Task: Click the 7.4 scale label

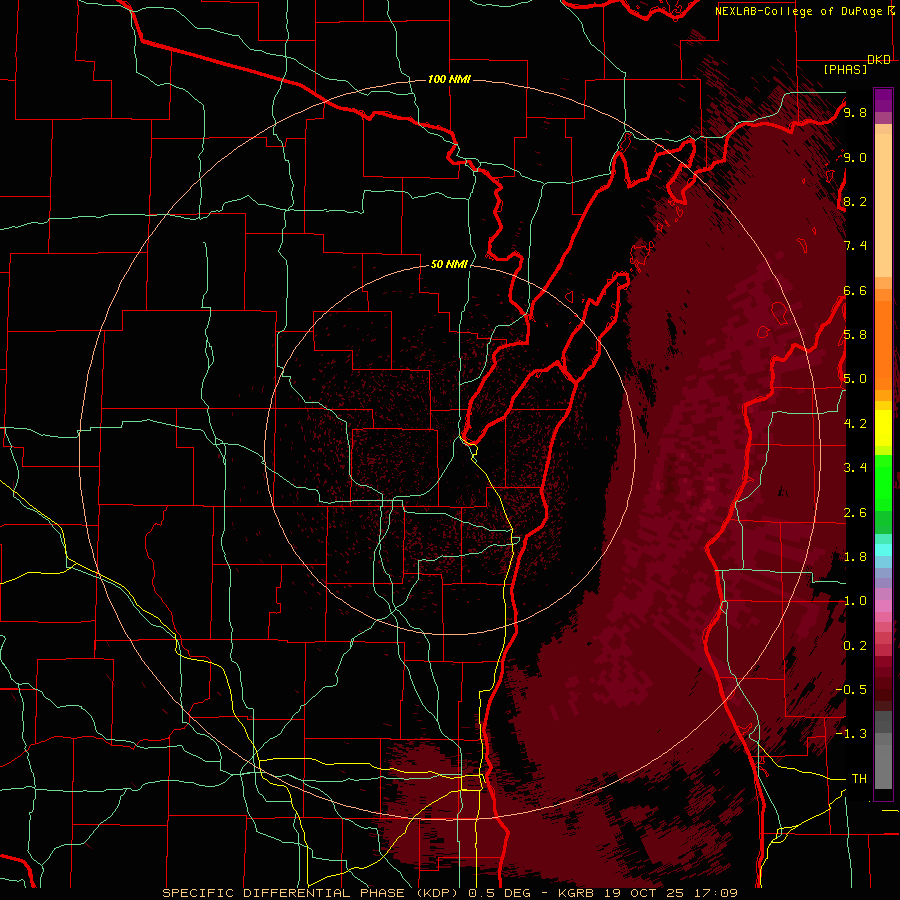Action: (855, 246)
